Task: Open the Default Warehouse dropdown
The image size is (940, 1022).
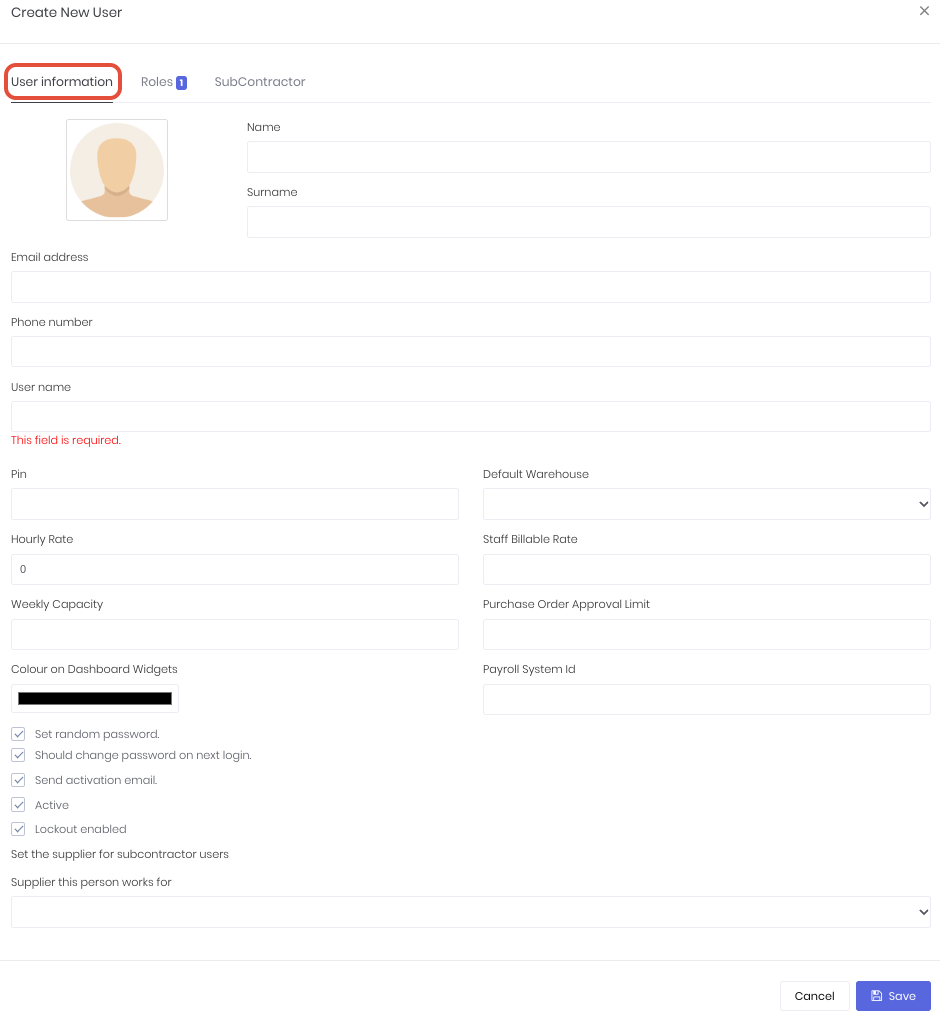Action: 706,504
